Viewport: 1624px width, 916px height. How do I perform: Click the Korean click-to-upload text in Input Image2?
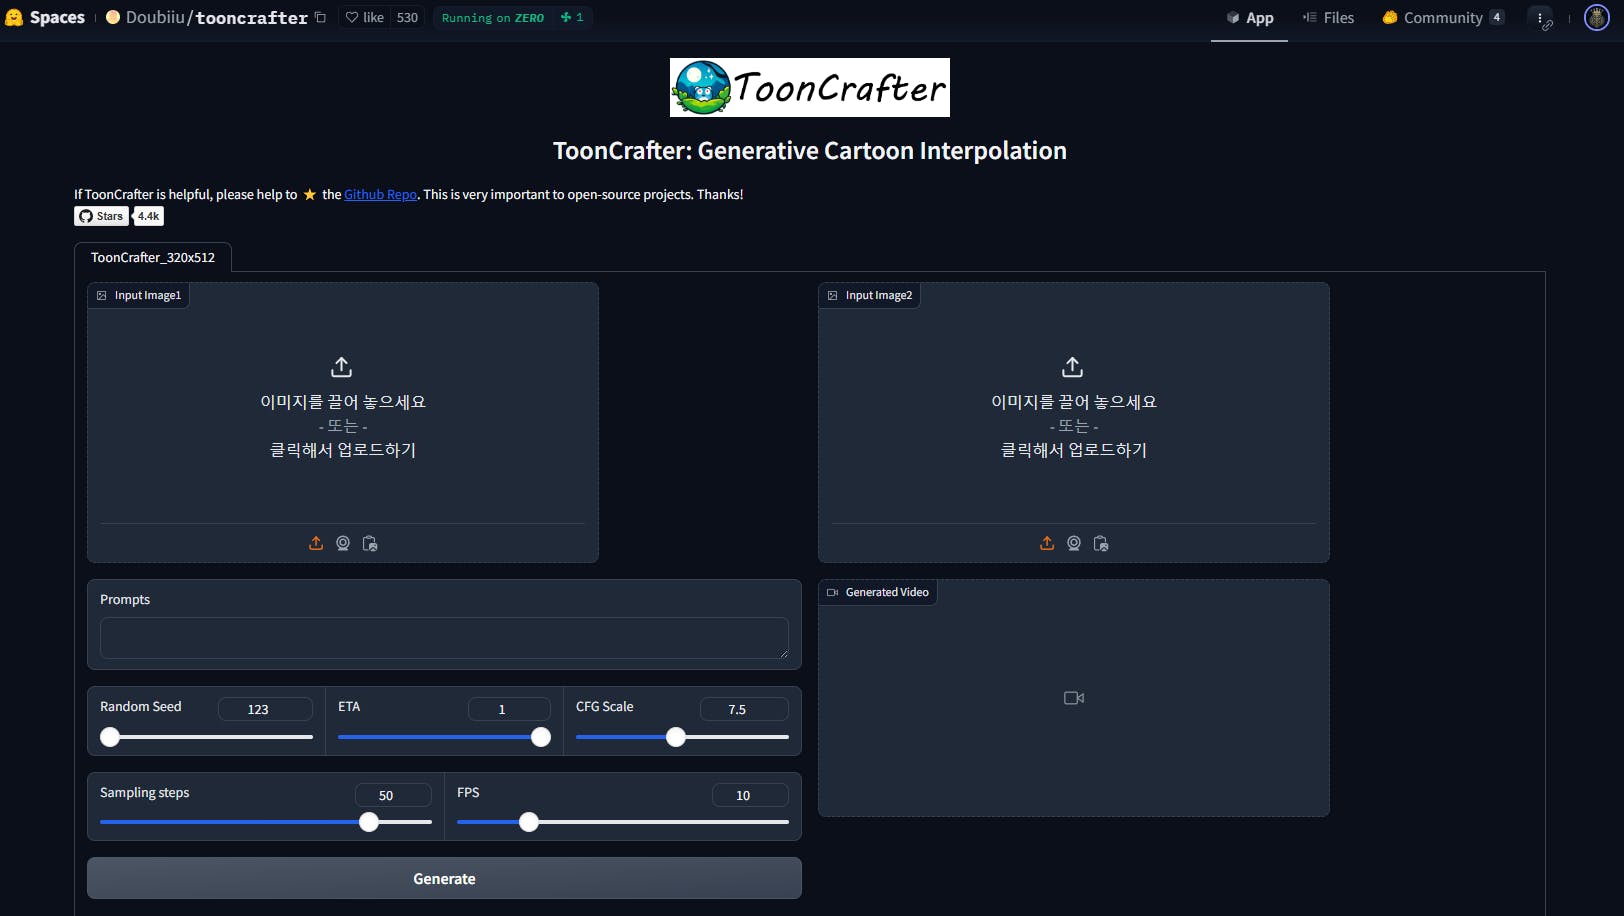point(1074,450)
